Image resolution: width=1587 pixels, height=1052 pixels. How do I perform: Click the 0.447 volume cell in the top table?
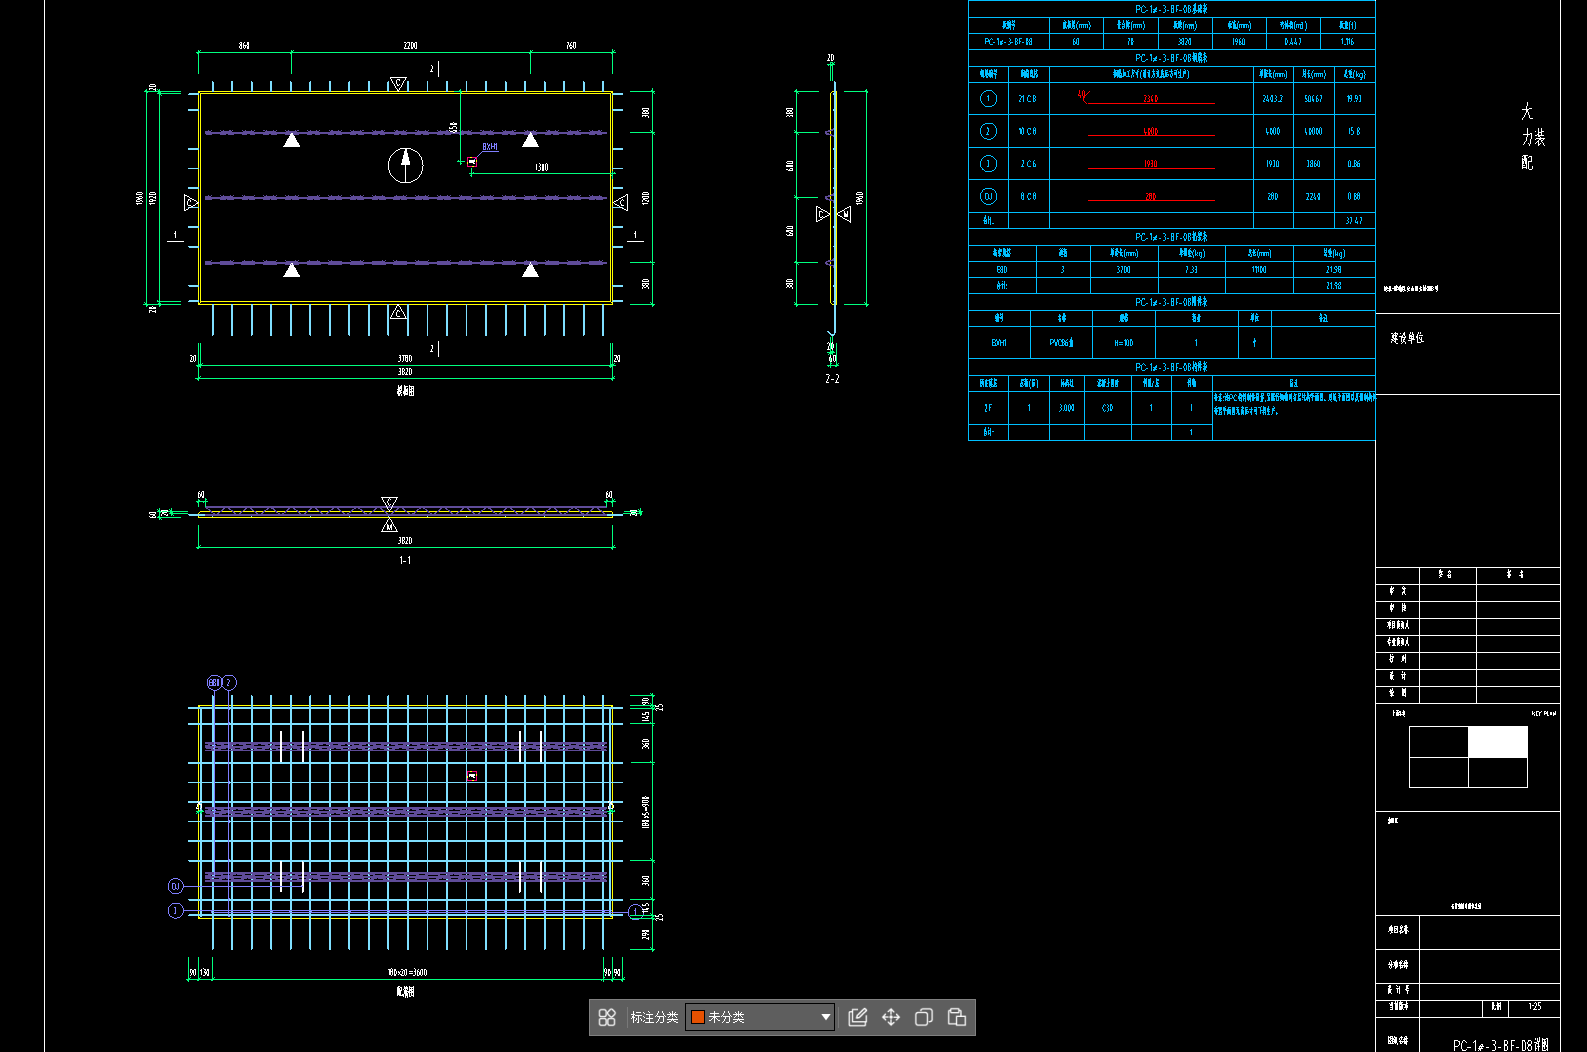1293,42
